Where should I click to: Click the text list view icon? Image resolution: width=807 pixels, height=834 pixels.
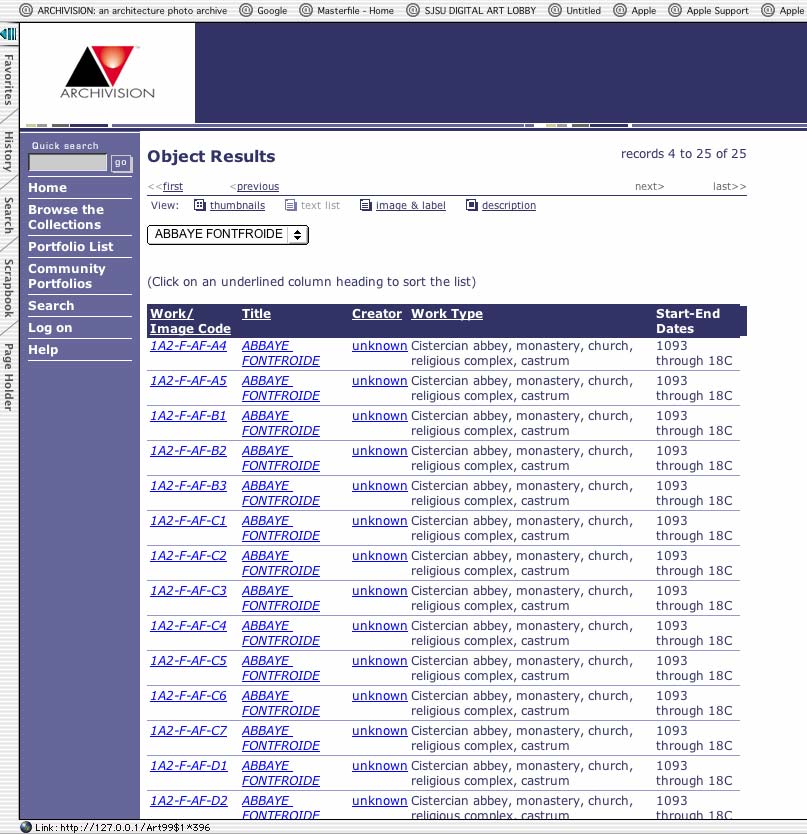(290, 205)
